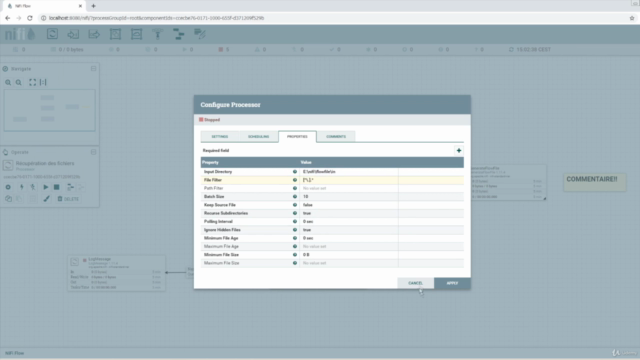Image resolution: width=640 pixels, height=360 pixels.
Task: Click the Copy icon in the Operate panel
Action: (8, 199)
